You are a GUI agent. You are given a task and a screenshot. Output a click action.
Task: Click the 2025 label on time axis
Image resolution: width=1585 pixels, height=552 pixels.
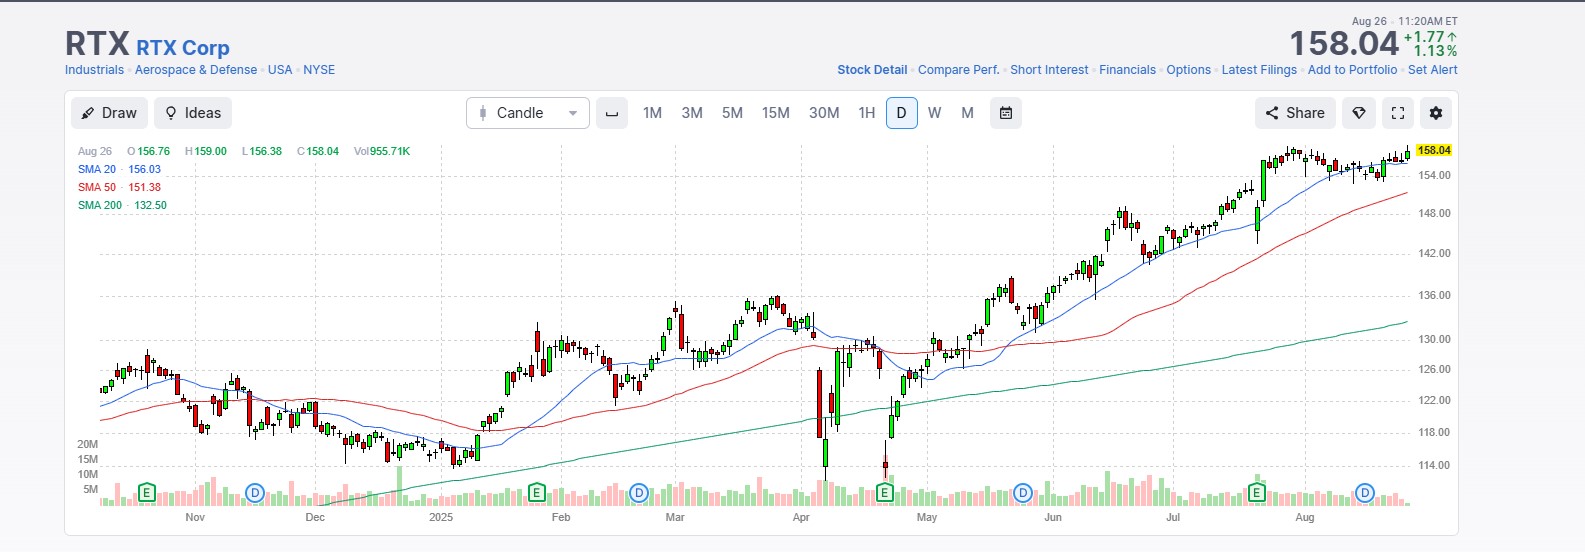click(x=441, y=517)
